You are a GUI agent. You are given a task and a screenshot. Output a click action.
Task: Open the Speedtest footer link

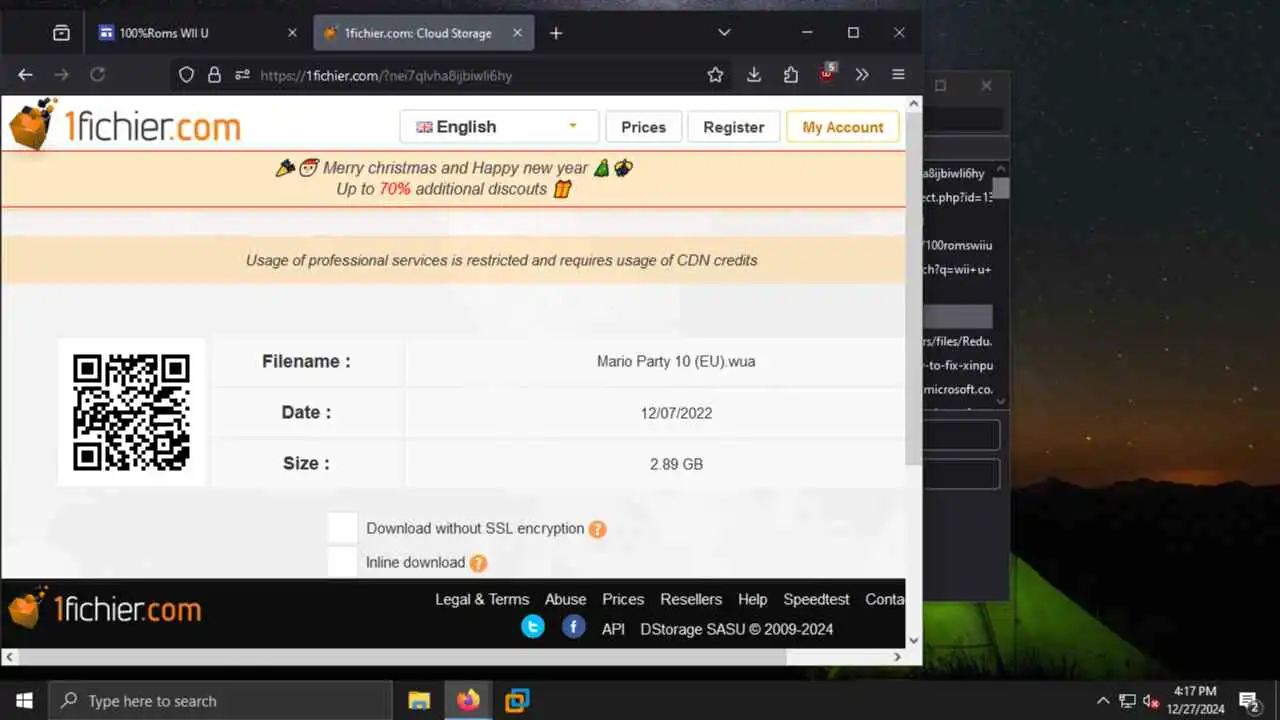pyautogui.click(x=816, y=599)
